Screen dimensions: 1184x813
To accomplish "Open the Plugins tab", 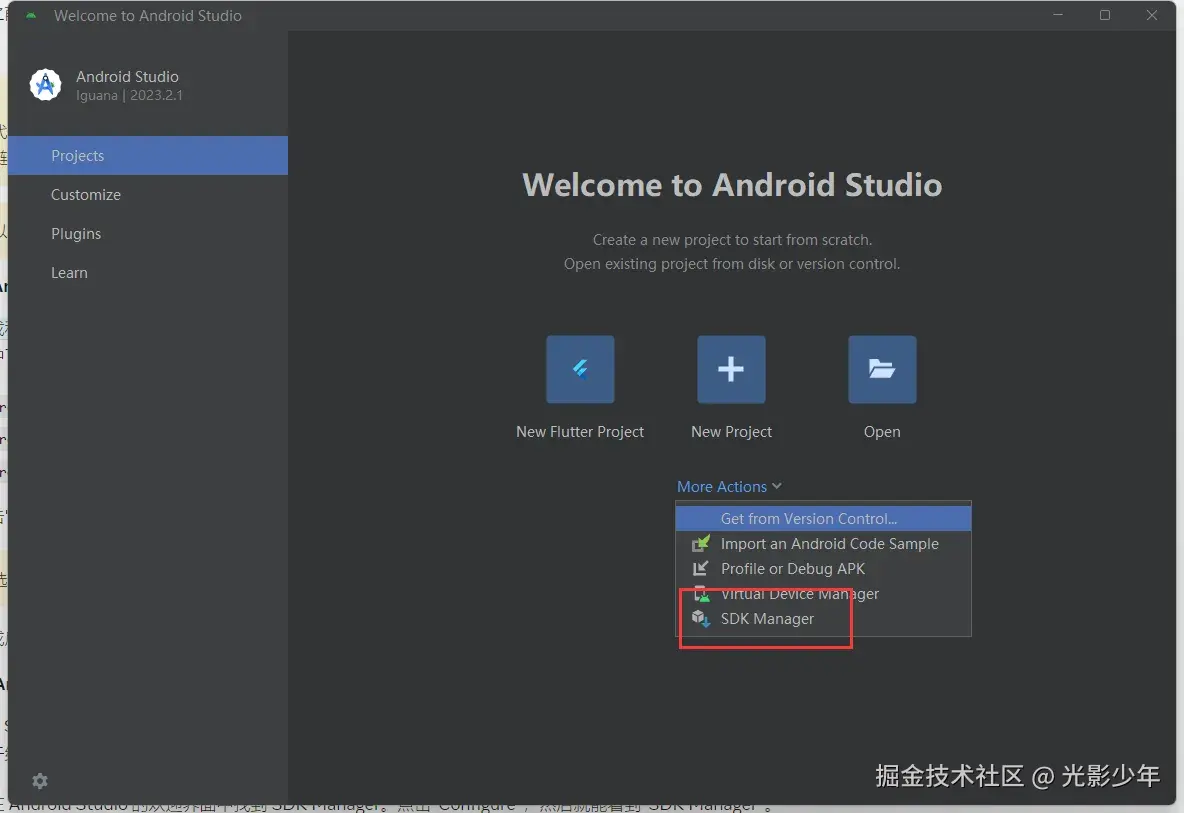I will click(148, 234).
